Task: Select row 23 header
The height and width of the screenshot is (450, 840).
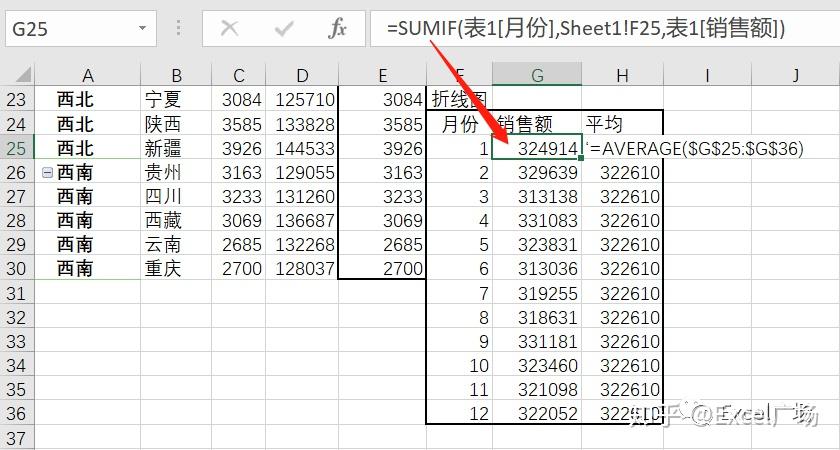Action: click(x=17, y=100)
